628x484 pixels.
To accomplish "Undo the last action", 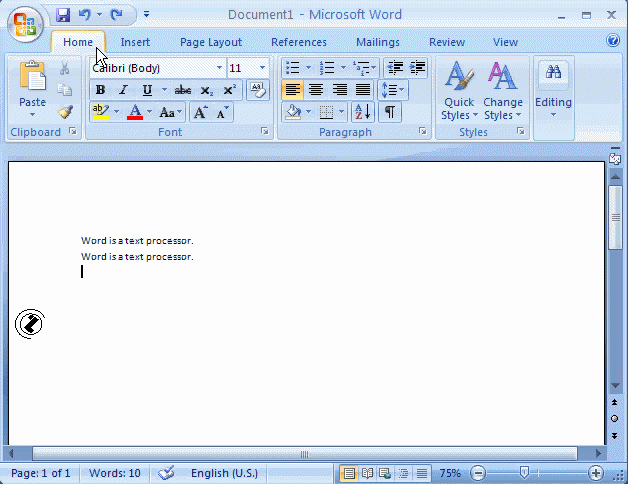I will tap(85, 15).
